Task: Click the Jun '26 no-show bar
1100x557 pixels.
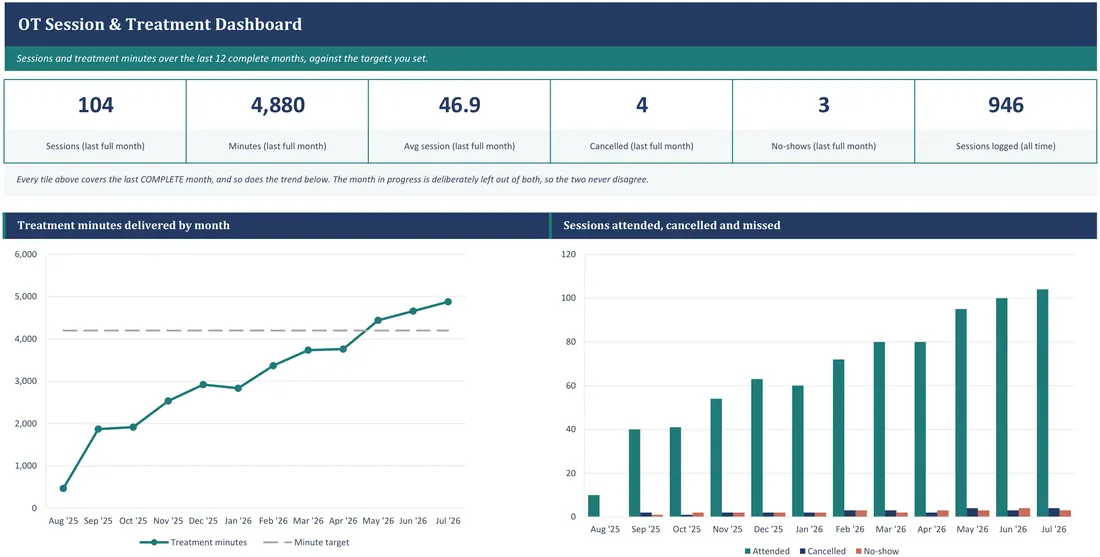Action: tap(1026, 513)
